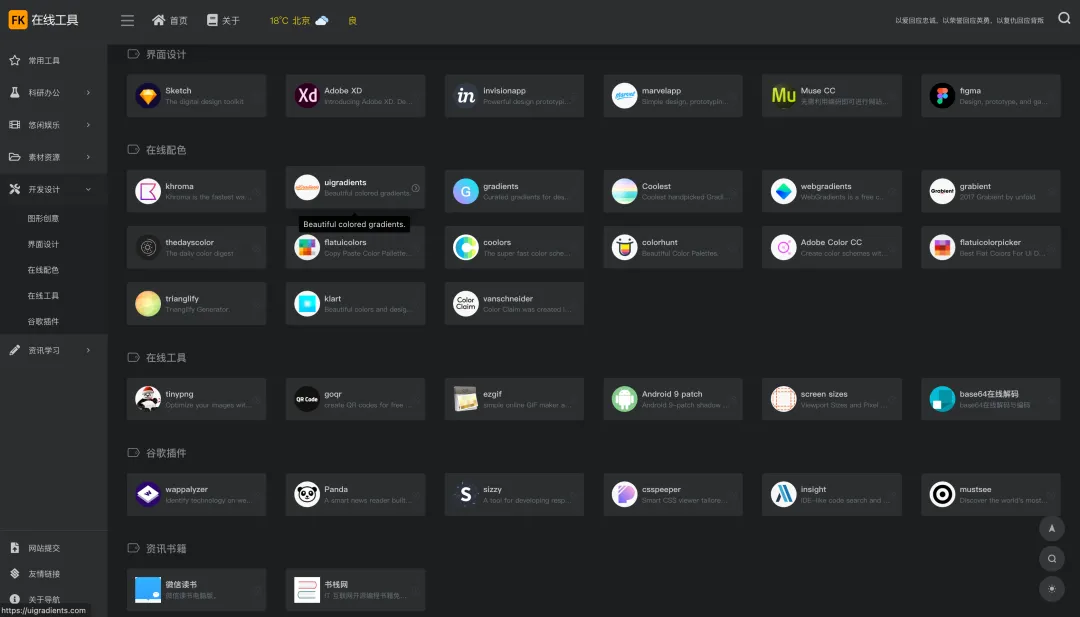Click the 书栈网 icon
The width and height of the screenshot is (1080, 617).
coord(307,590)
